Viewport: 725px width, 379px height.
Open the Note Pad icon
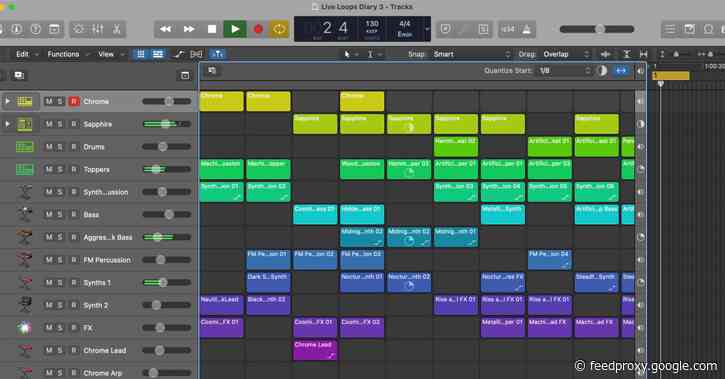click(689, 29)
